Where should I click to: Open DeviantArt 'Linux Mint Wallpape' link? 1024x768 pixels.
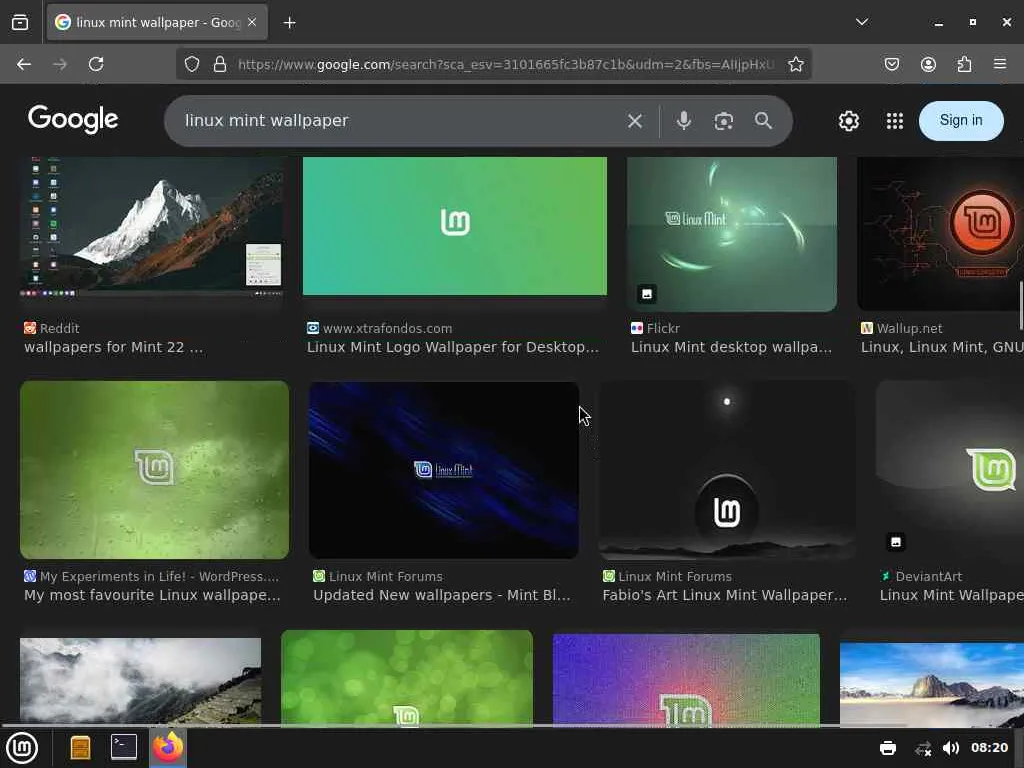click(952, 596)
